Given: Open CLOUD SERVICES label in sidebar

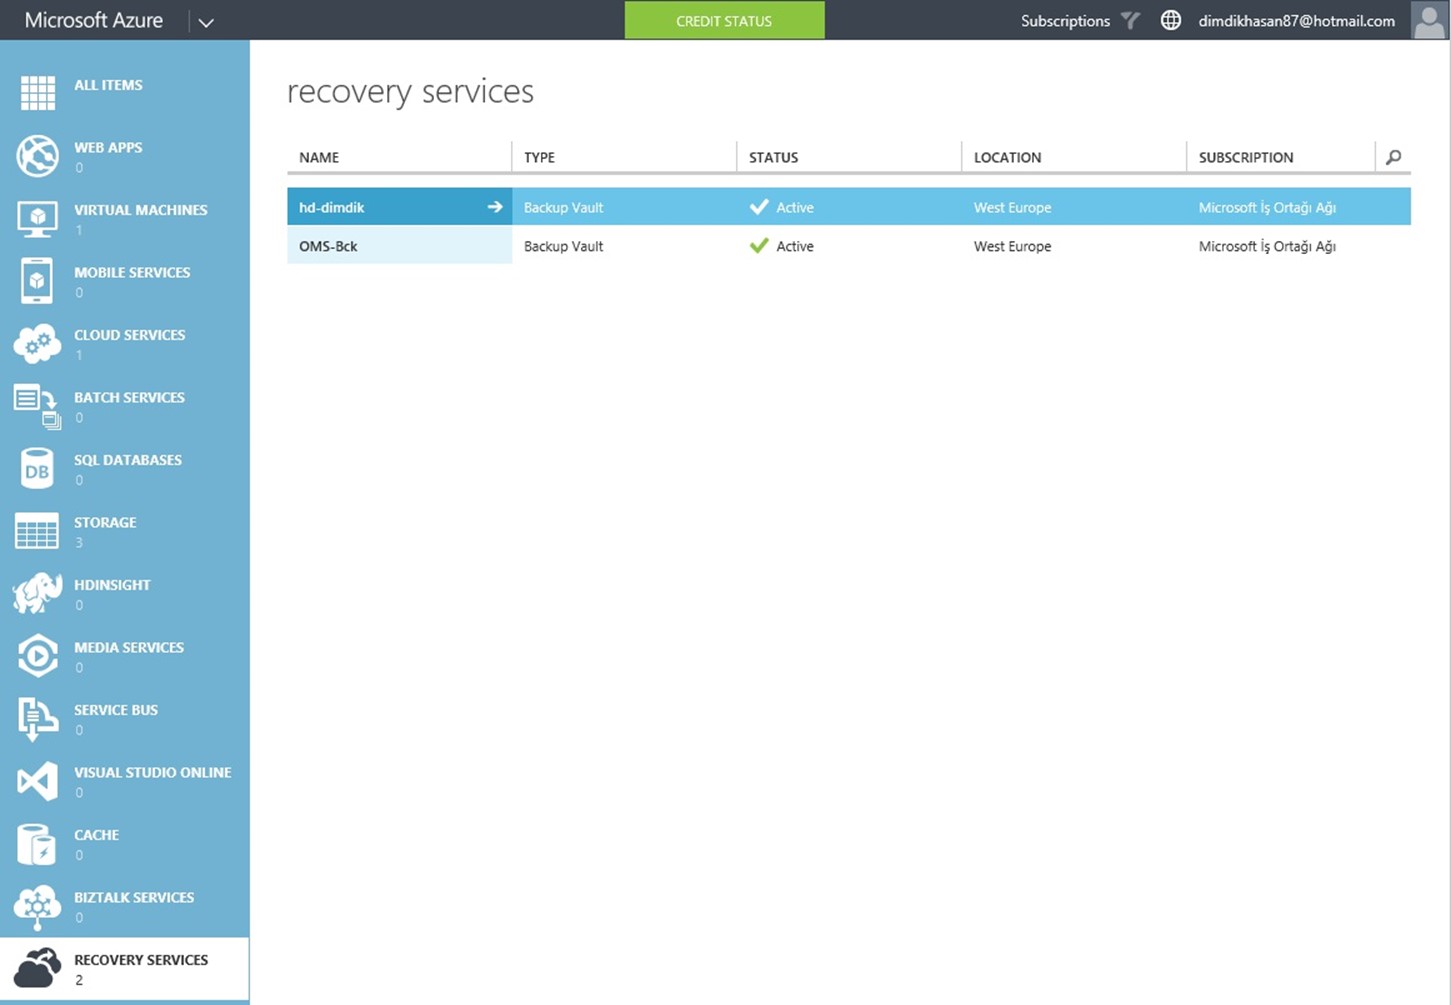Looking at the screenshot, I should point(130,335).
